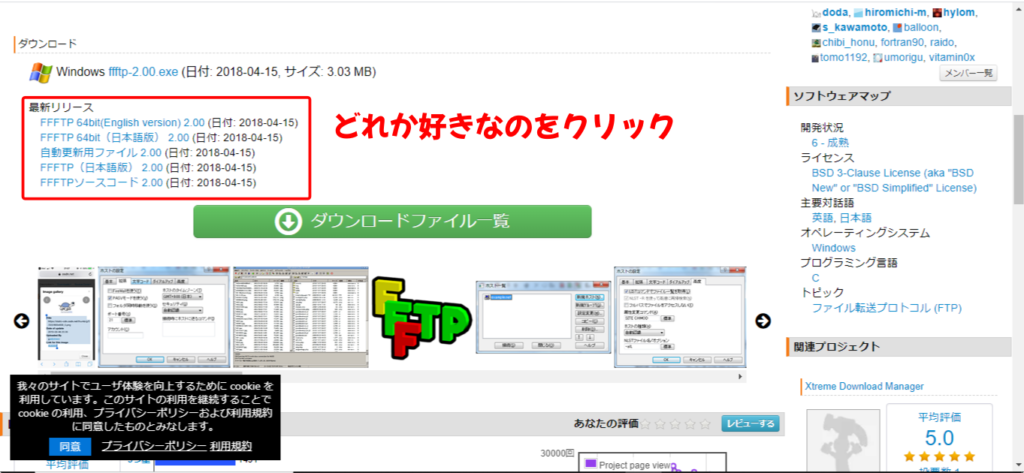
Task: Open member chibi_honu profile
Action: [x=848, y=42]
